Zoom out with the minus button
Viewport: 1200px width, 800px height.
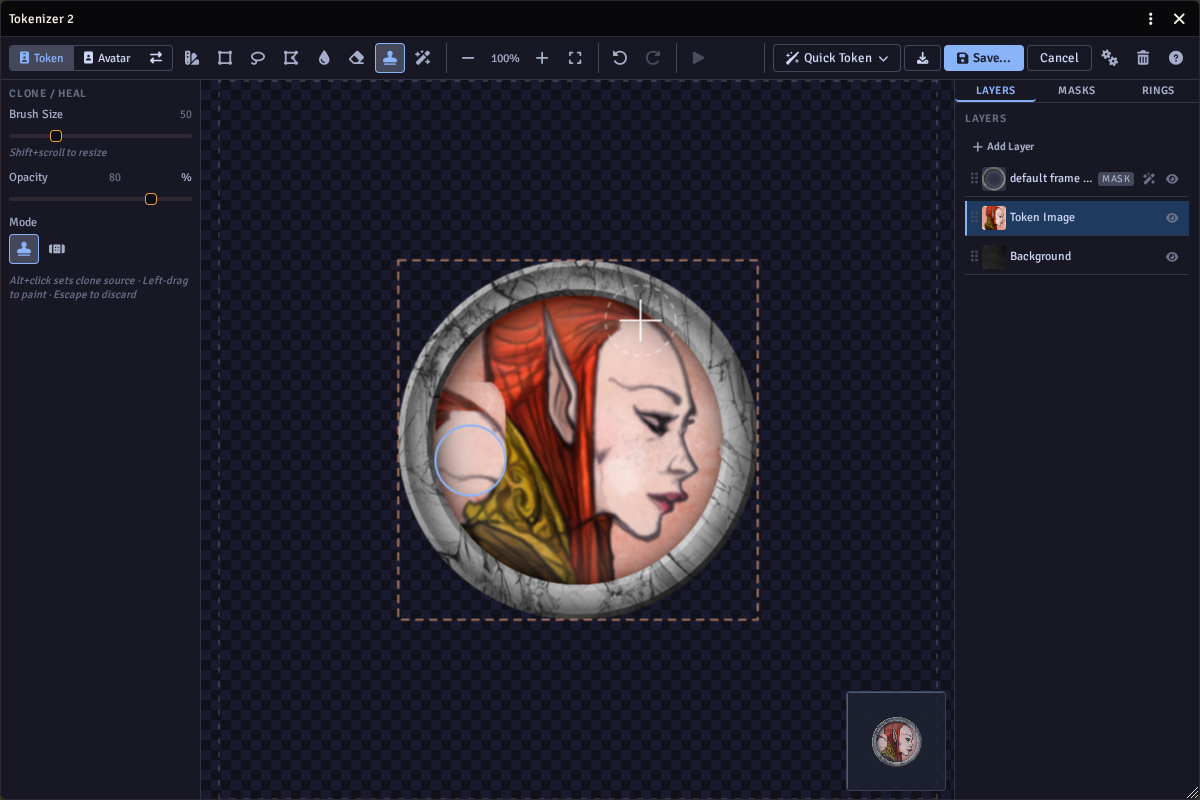pos(468,58)
